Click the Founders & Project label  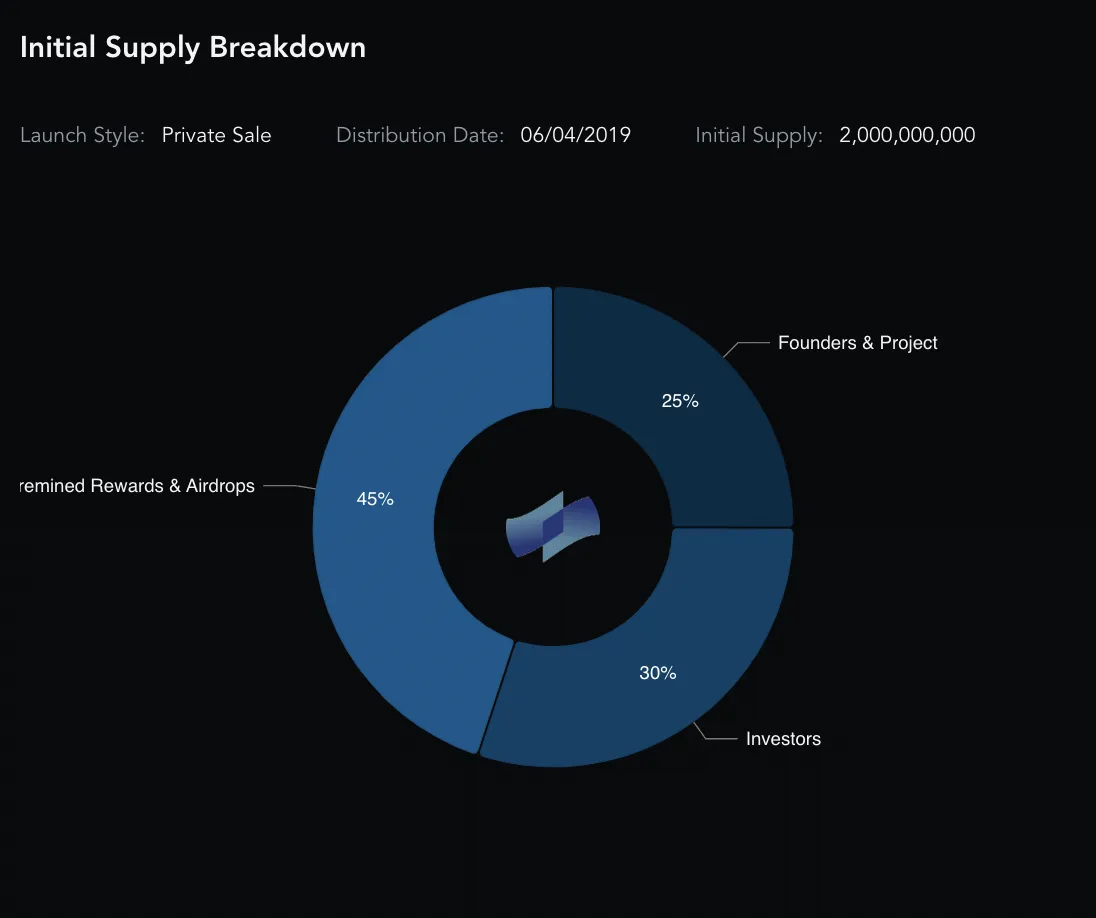pyautogui.click(x=857, y=343)
